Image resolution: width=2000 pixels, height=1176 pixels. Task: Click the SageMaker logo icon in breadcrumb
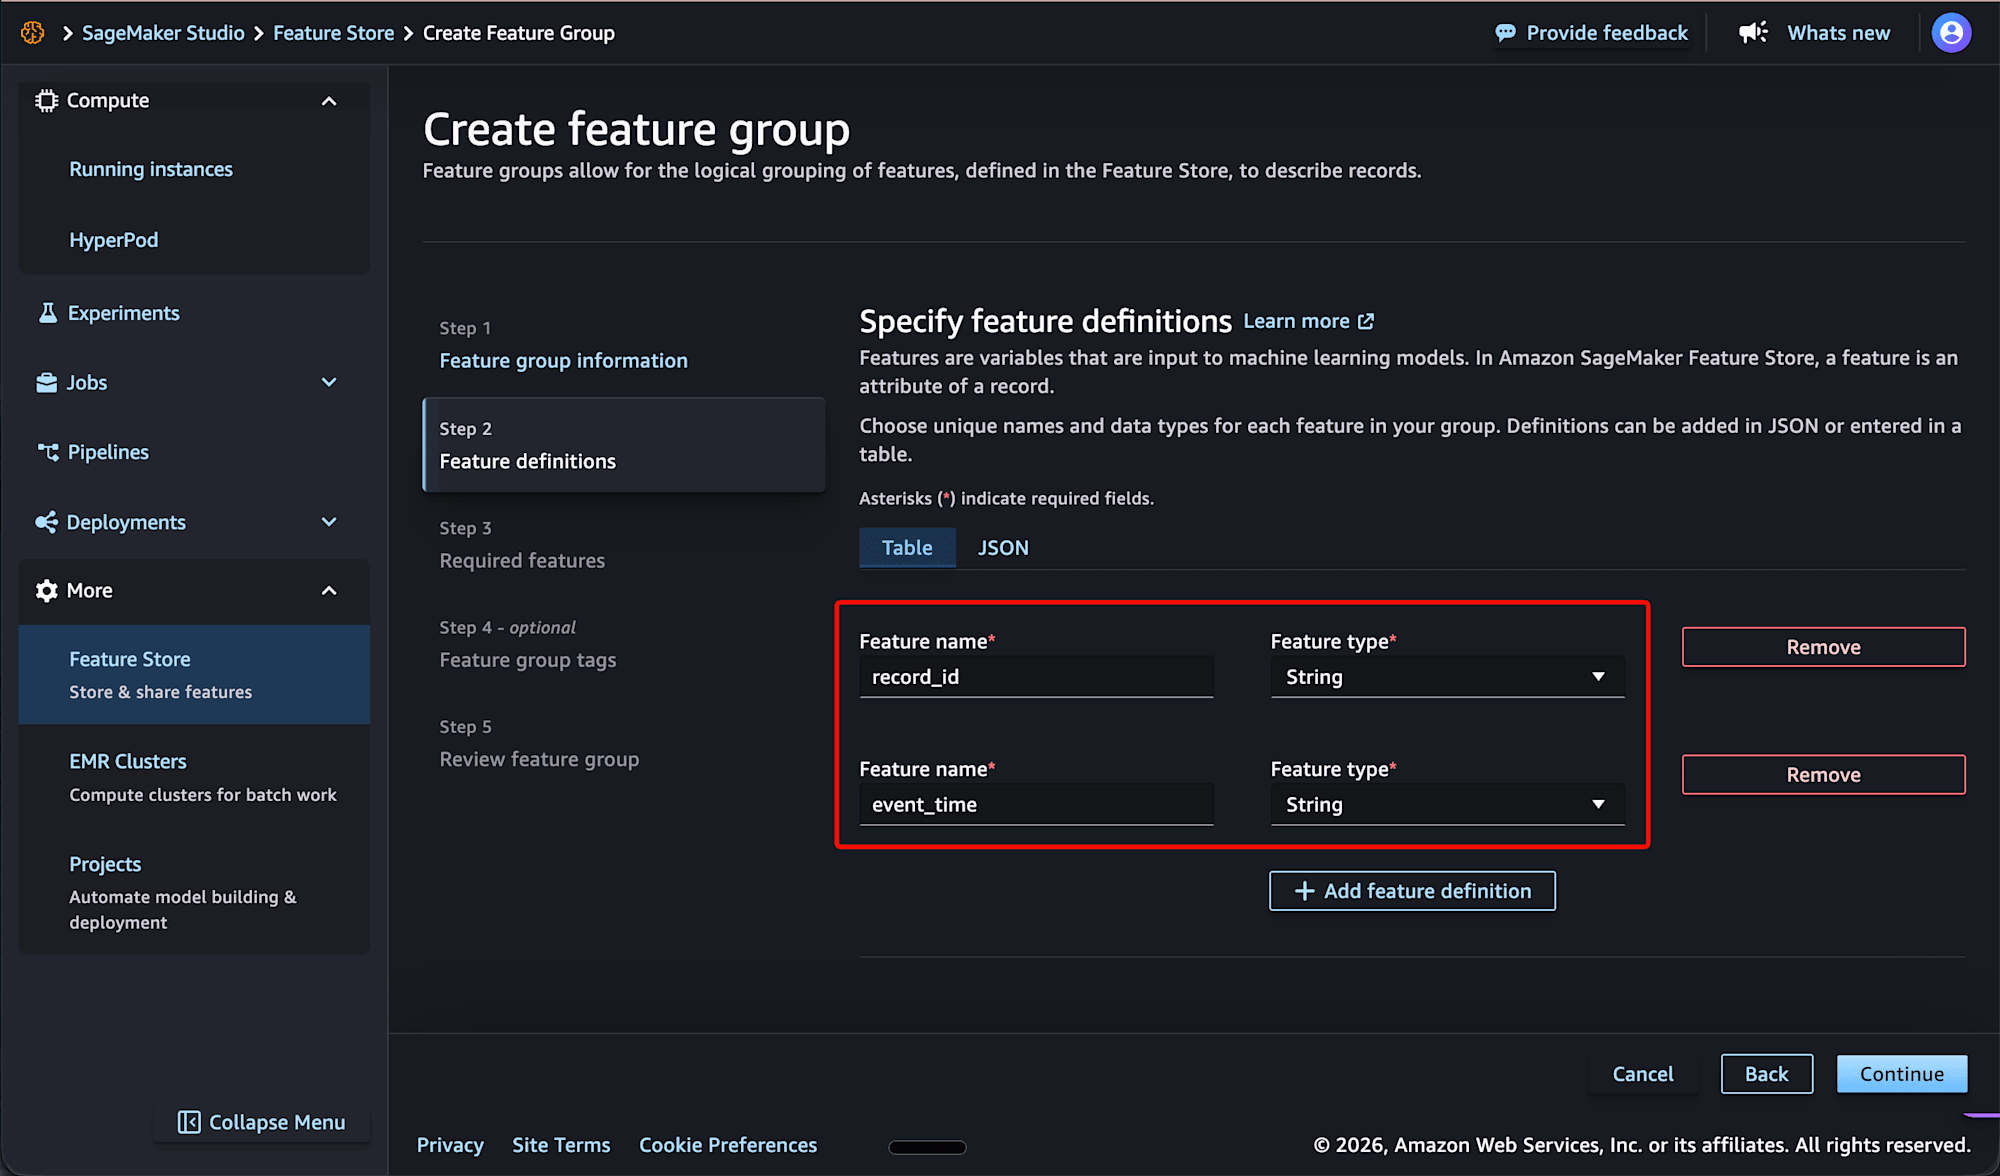click(33, 33)
